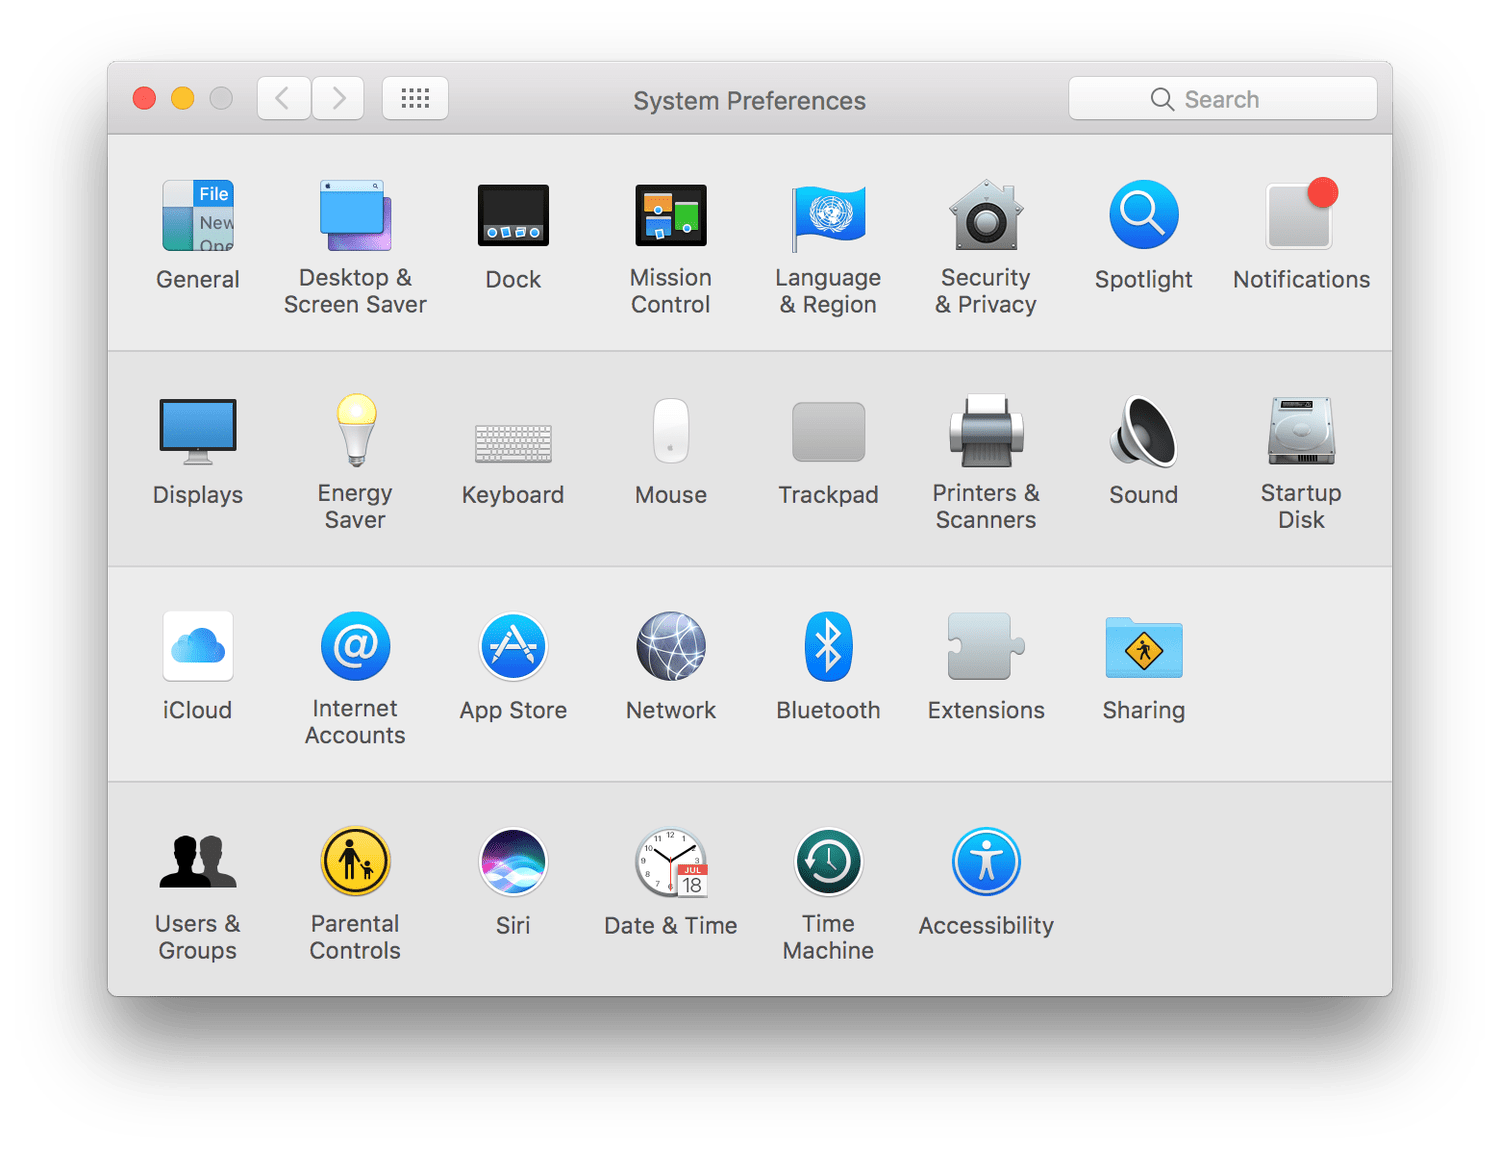Click the Dock preferences icon
Viewport: 1500px width, 1150px height.
click(x=513, y=216)
